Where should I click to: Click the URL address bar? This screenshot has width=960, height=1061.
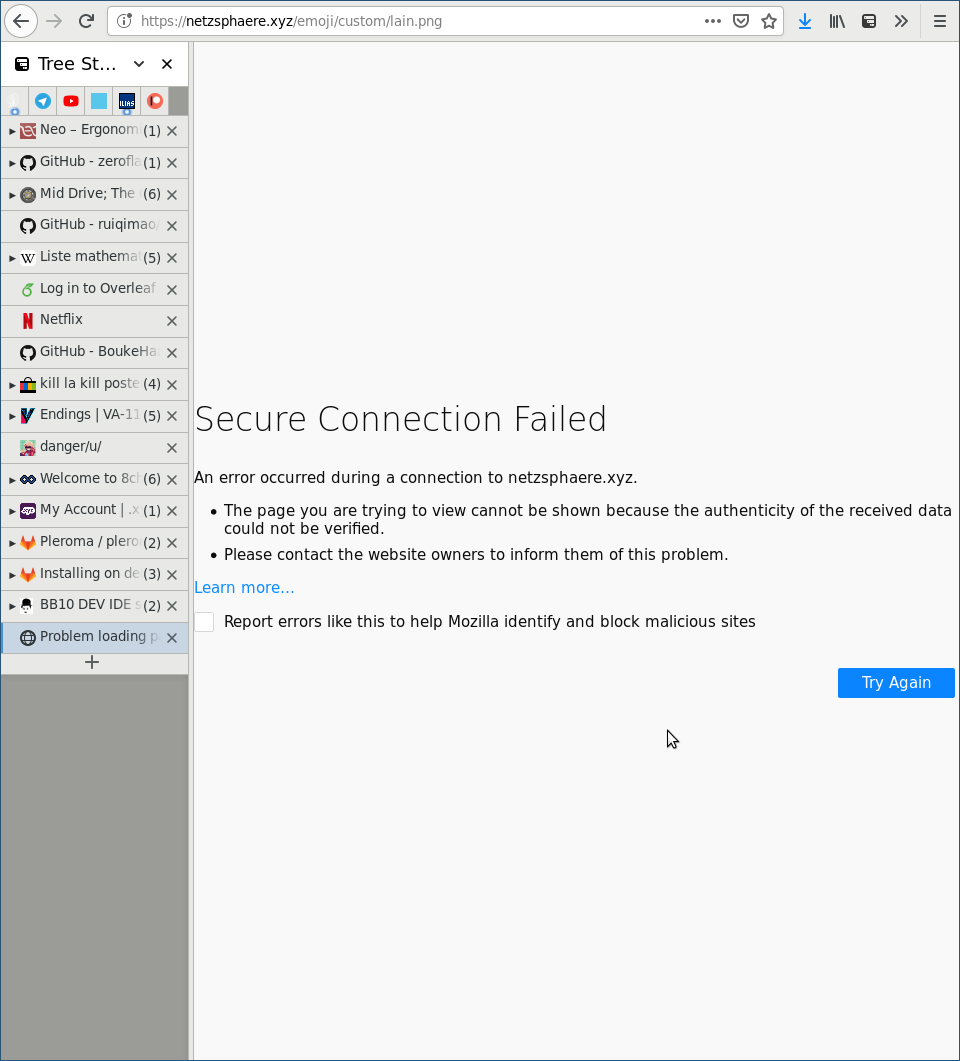pyautogui.click(x=400, y=21)
